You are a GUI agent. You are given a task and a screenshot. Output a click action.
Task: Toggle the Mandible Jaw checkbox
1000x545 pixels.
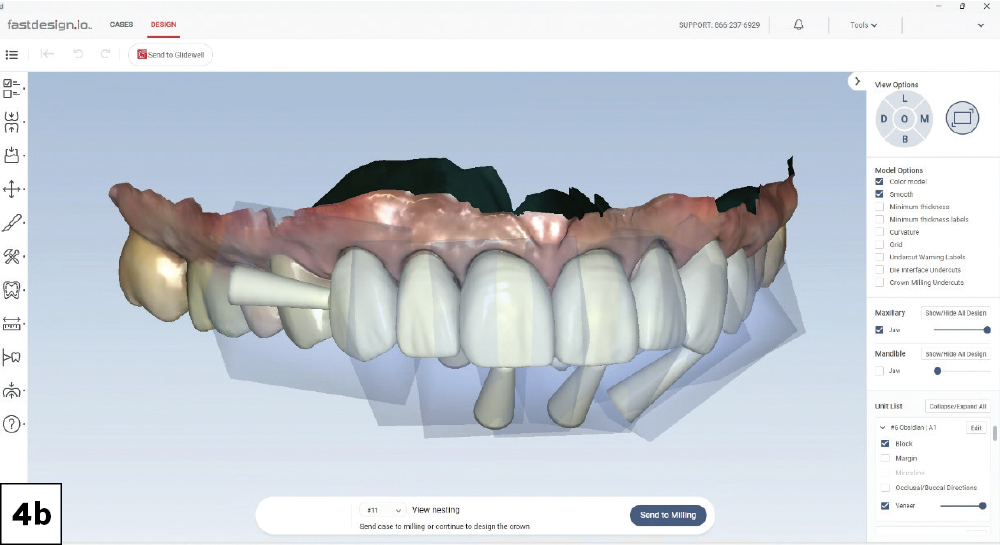[879, 371]
